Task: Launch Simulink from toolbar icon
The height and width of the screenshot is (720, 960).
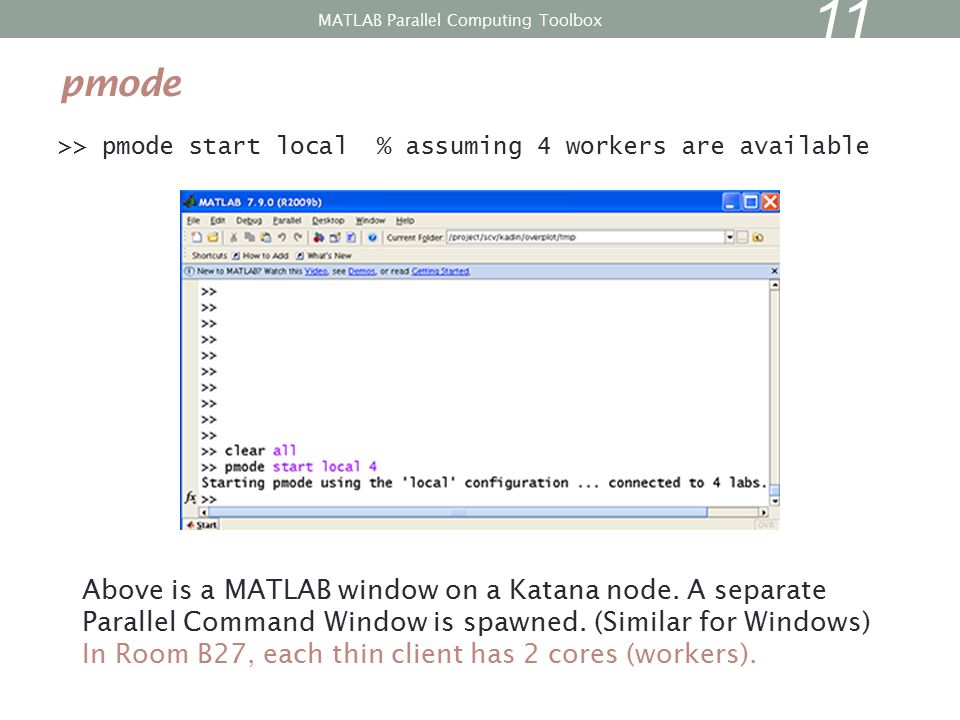Action: [318, 237]
